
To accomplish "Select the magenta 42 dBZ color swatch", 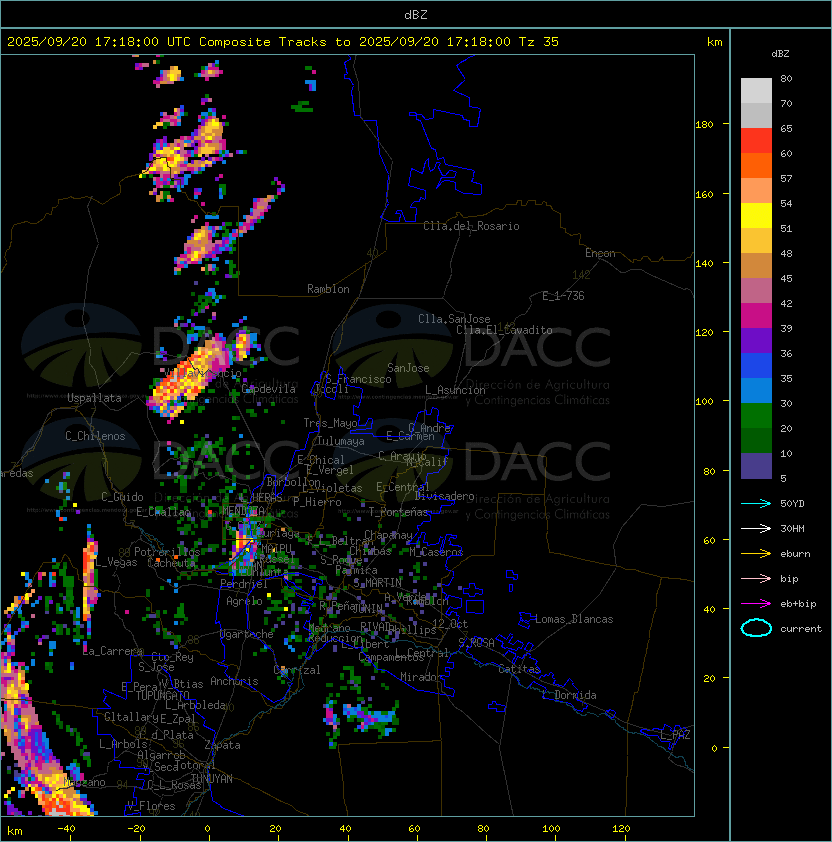I will 756,316.
